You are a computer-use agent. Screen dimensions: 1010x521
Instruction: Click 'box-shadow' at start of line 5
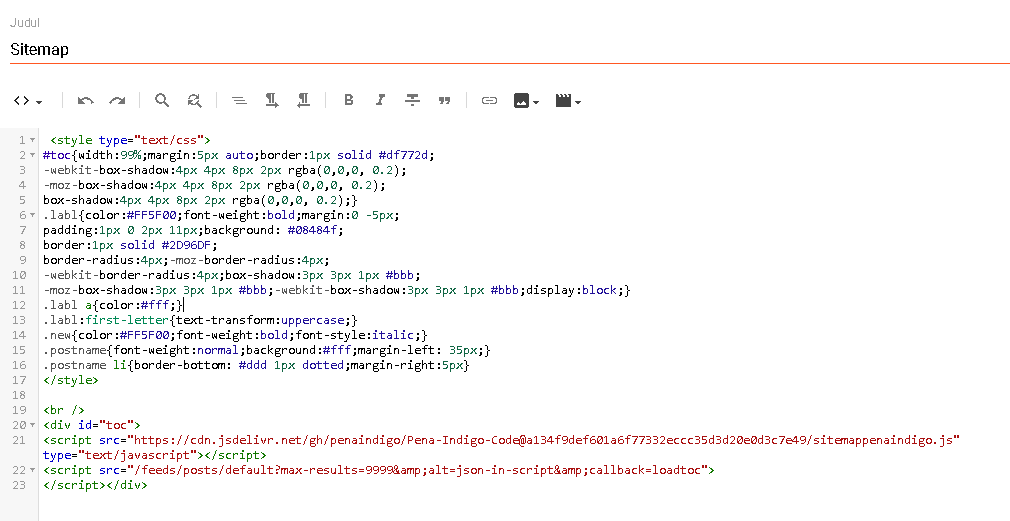click(79, 200)
